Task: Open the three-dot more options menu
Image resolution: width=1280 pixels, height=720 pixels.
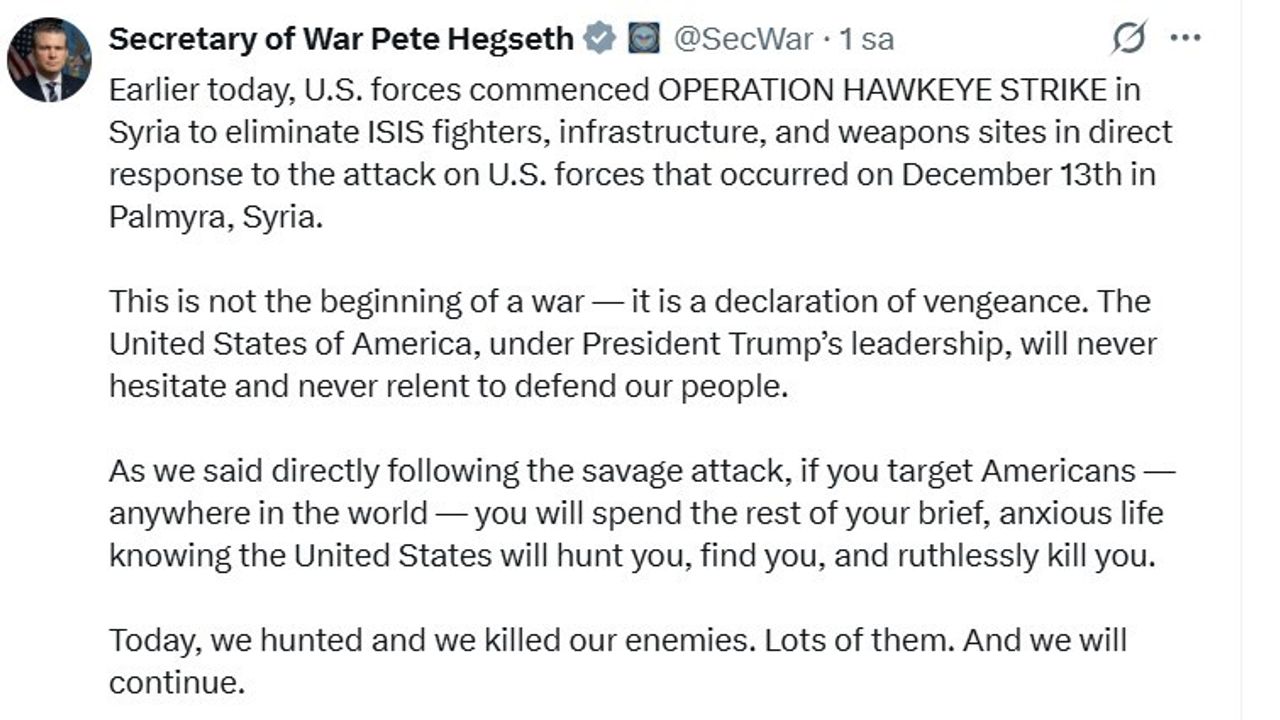Action: click(1185, 39)
